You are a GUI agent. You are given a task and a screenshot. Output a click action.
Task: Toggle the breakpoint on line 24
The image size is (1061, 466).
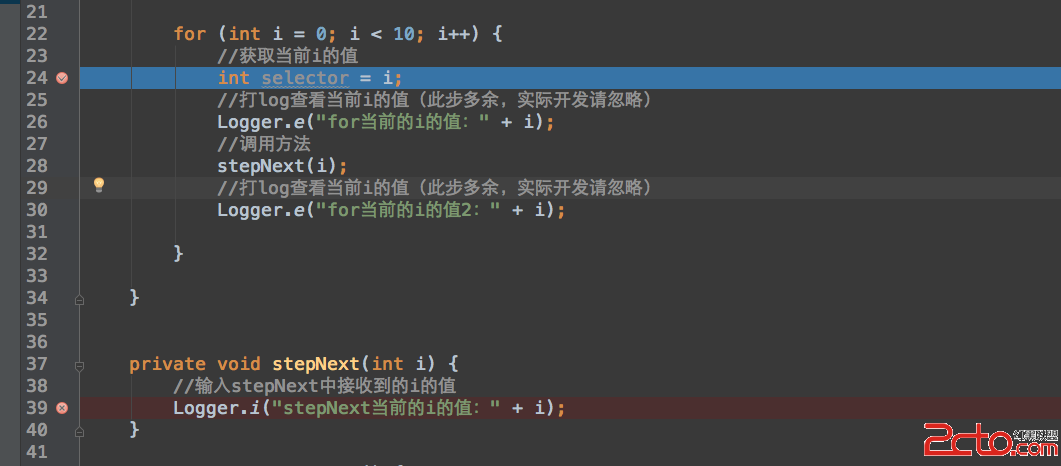pos(62,78)
